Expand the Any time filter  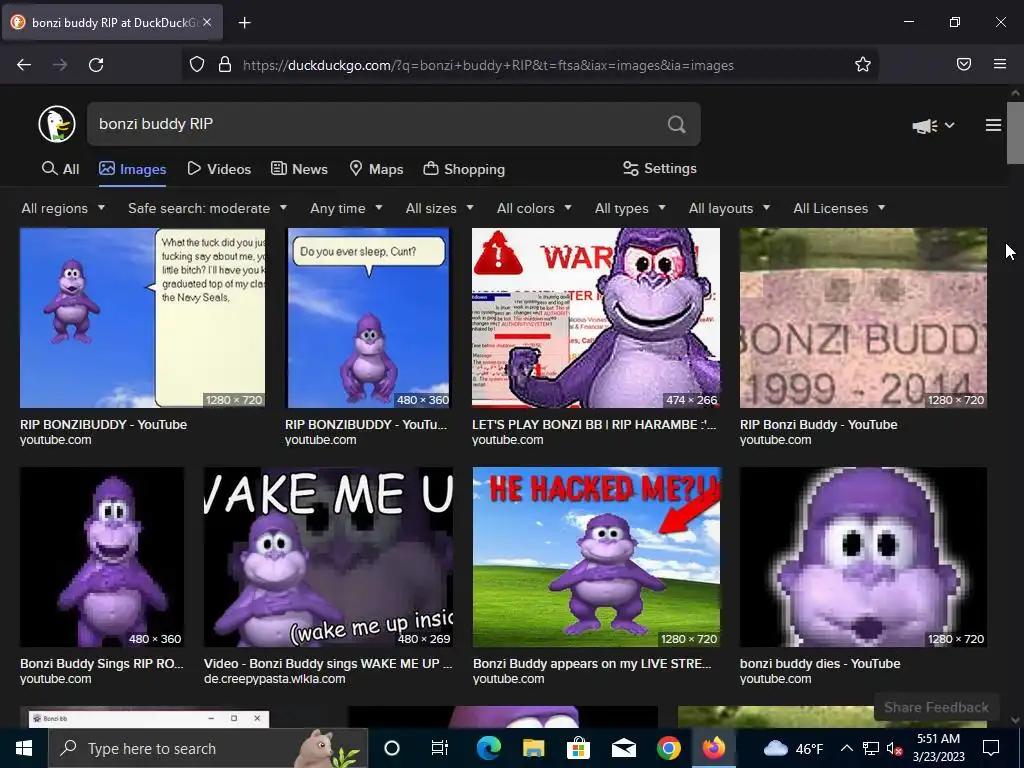pyautogui.click(x=346, y=208)
